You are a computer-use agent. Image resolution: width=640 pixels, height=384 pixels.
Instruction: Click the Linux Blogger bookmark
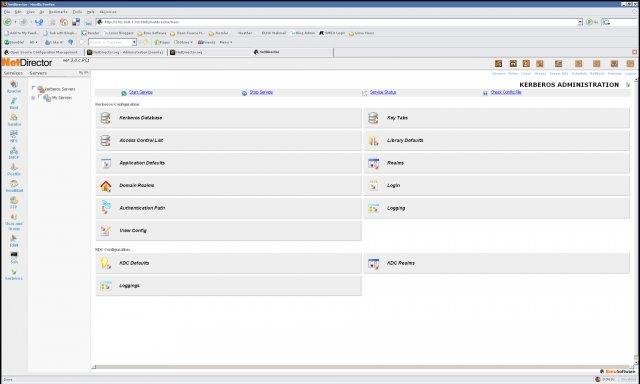[119, 33]
